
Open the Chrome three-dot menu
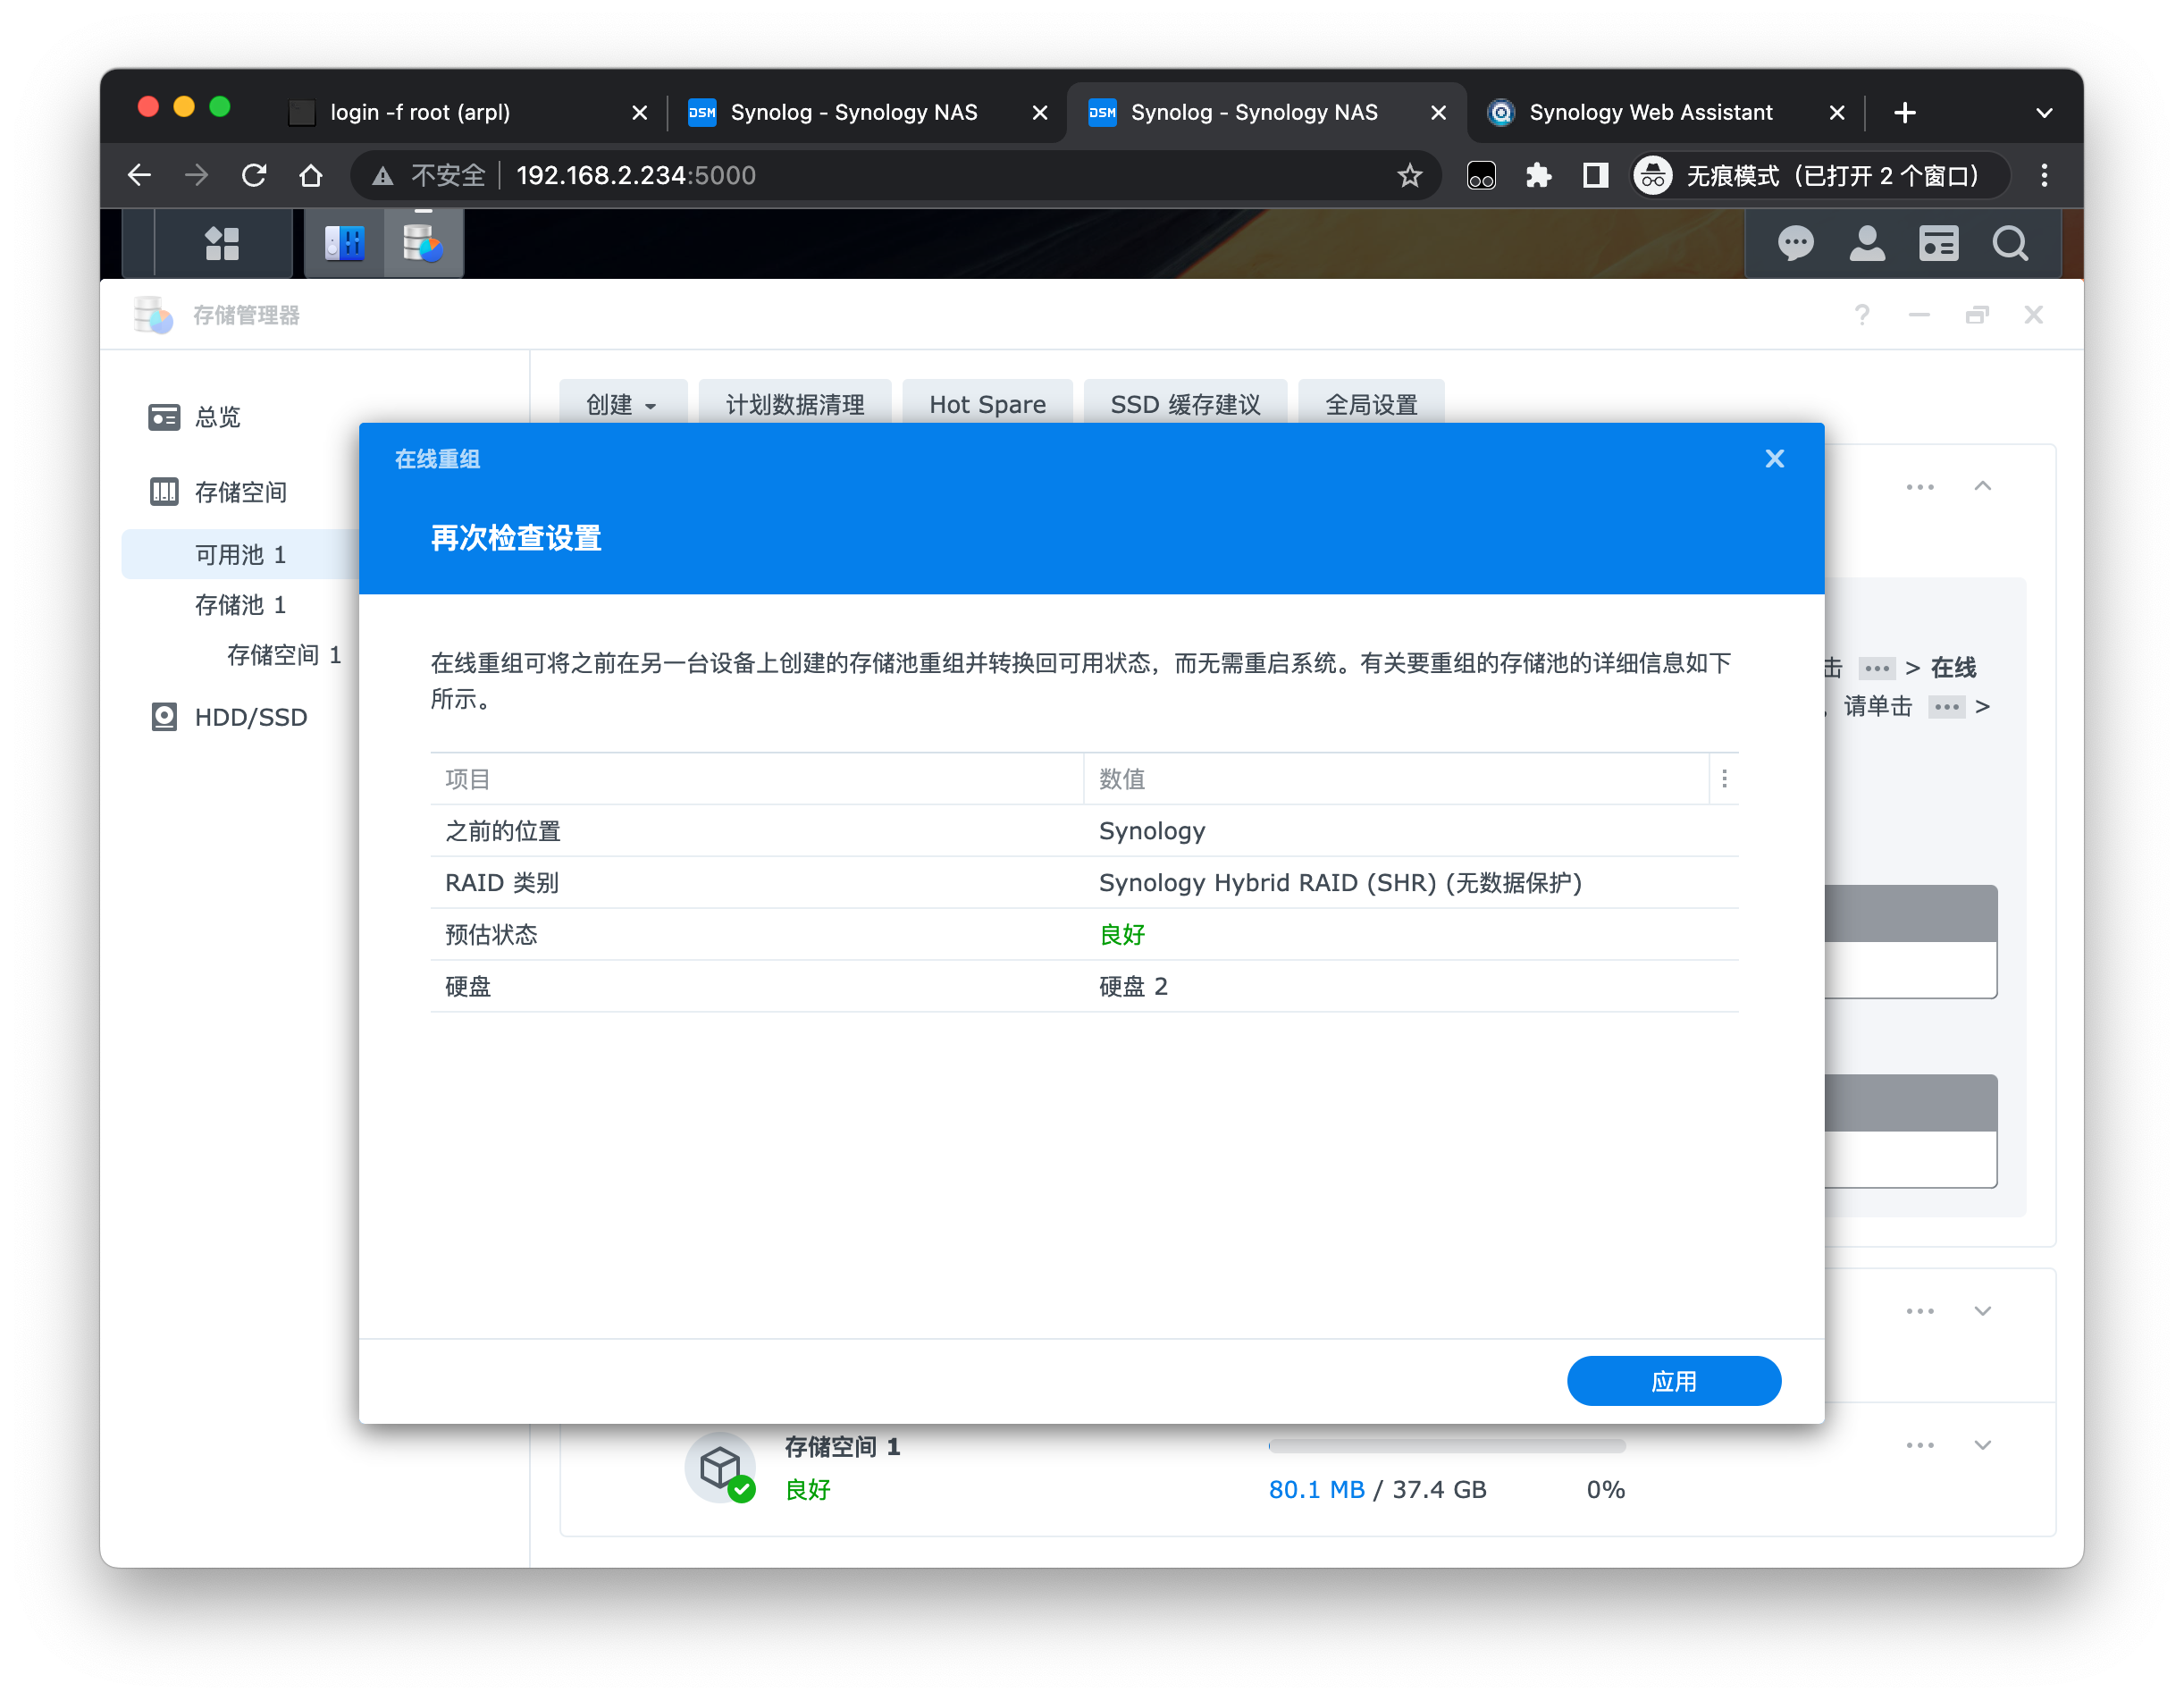(x=2044, y=176)
